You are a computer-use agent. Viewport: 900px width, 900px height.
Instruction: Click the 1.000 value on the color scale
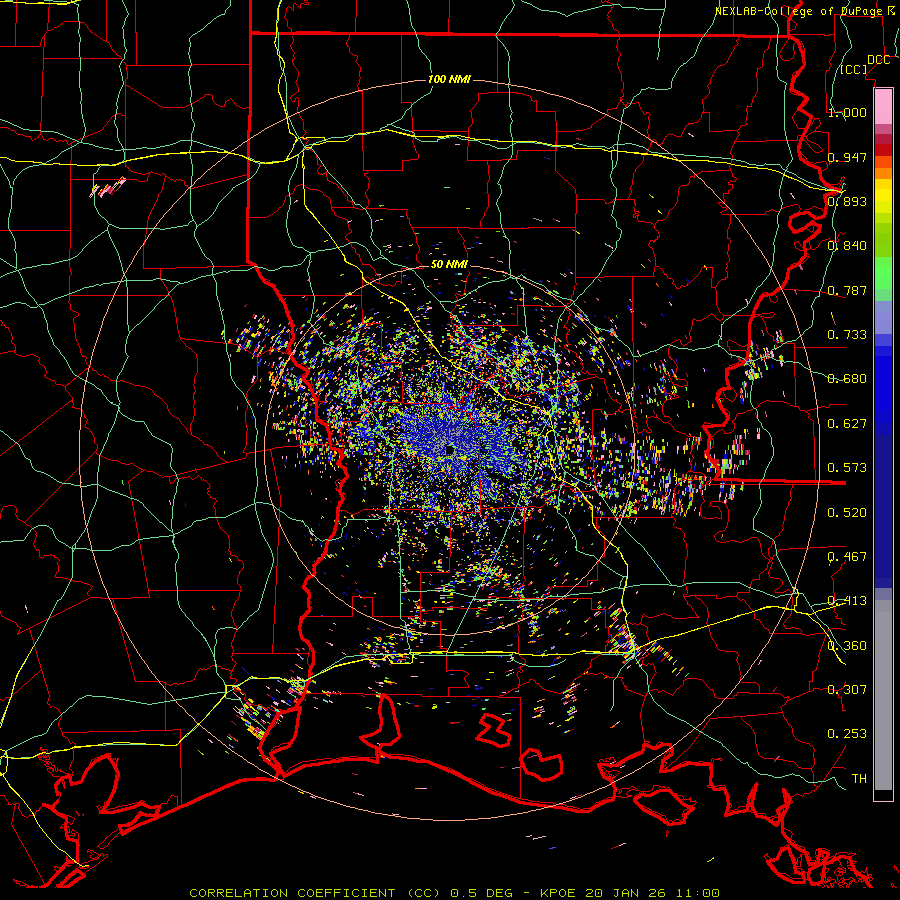click(x=847, y=112)
